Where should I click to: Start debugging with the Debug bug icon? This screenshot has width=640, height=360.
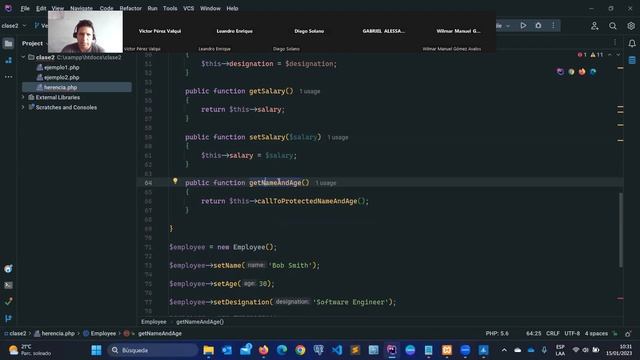[x=538, y=25]
